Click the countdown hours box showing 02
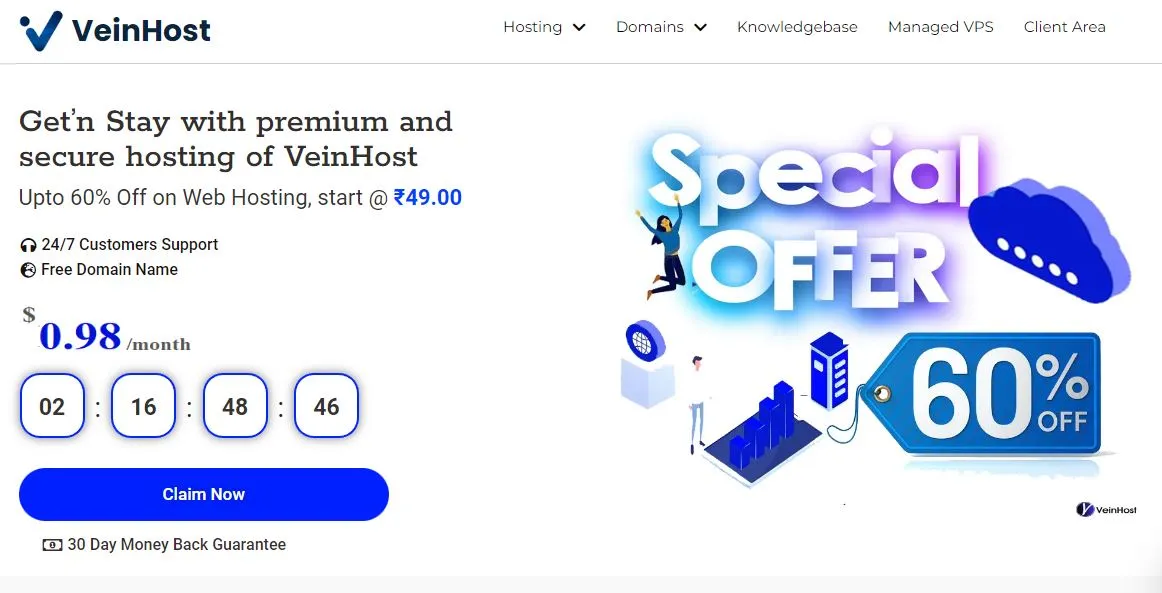 coord(52,405)
